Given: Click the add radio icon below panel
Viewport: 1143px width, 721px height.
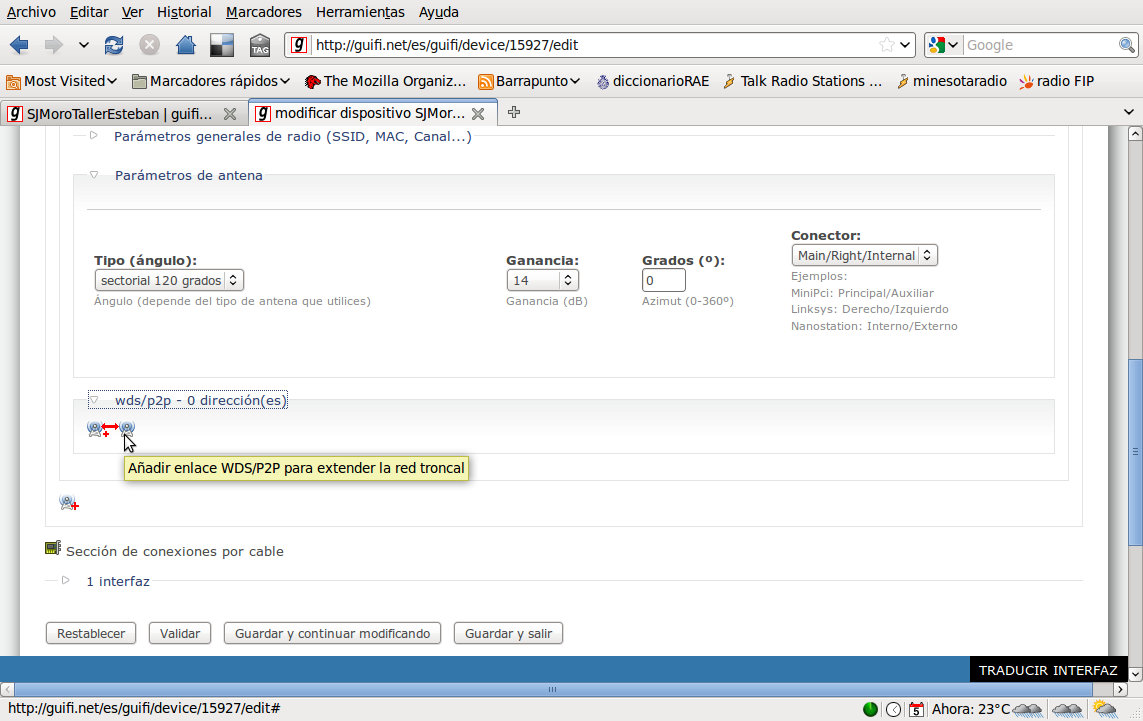Looking at the screenshot, I should 69,503.
